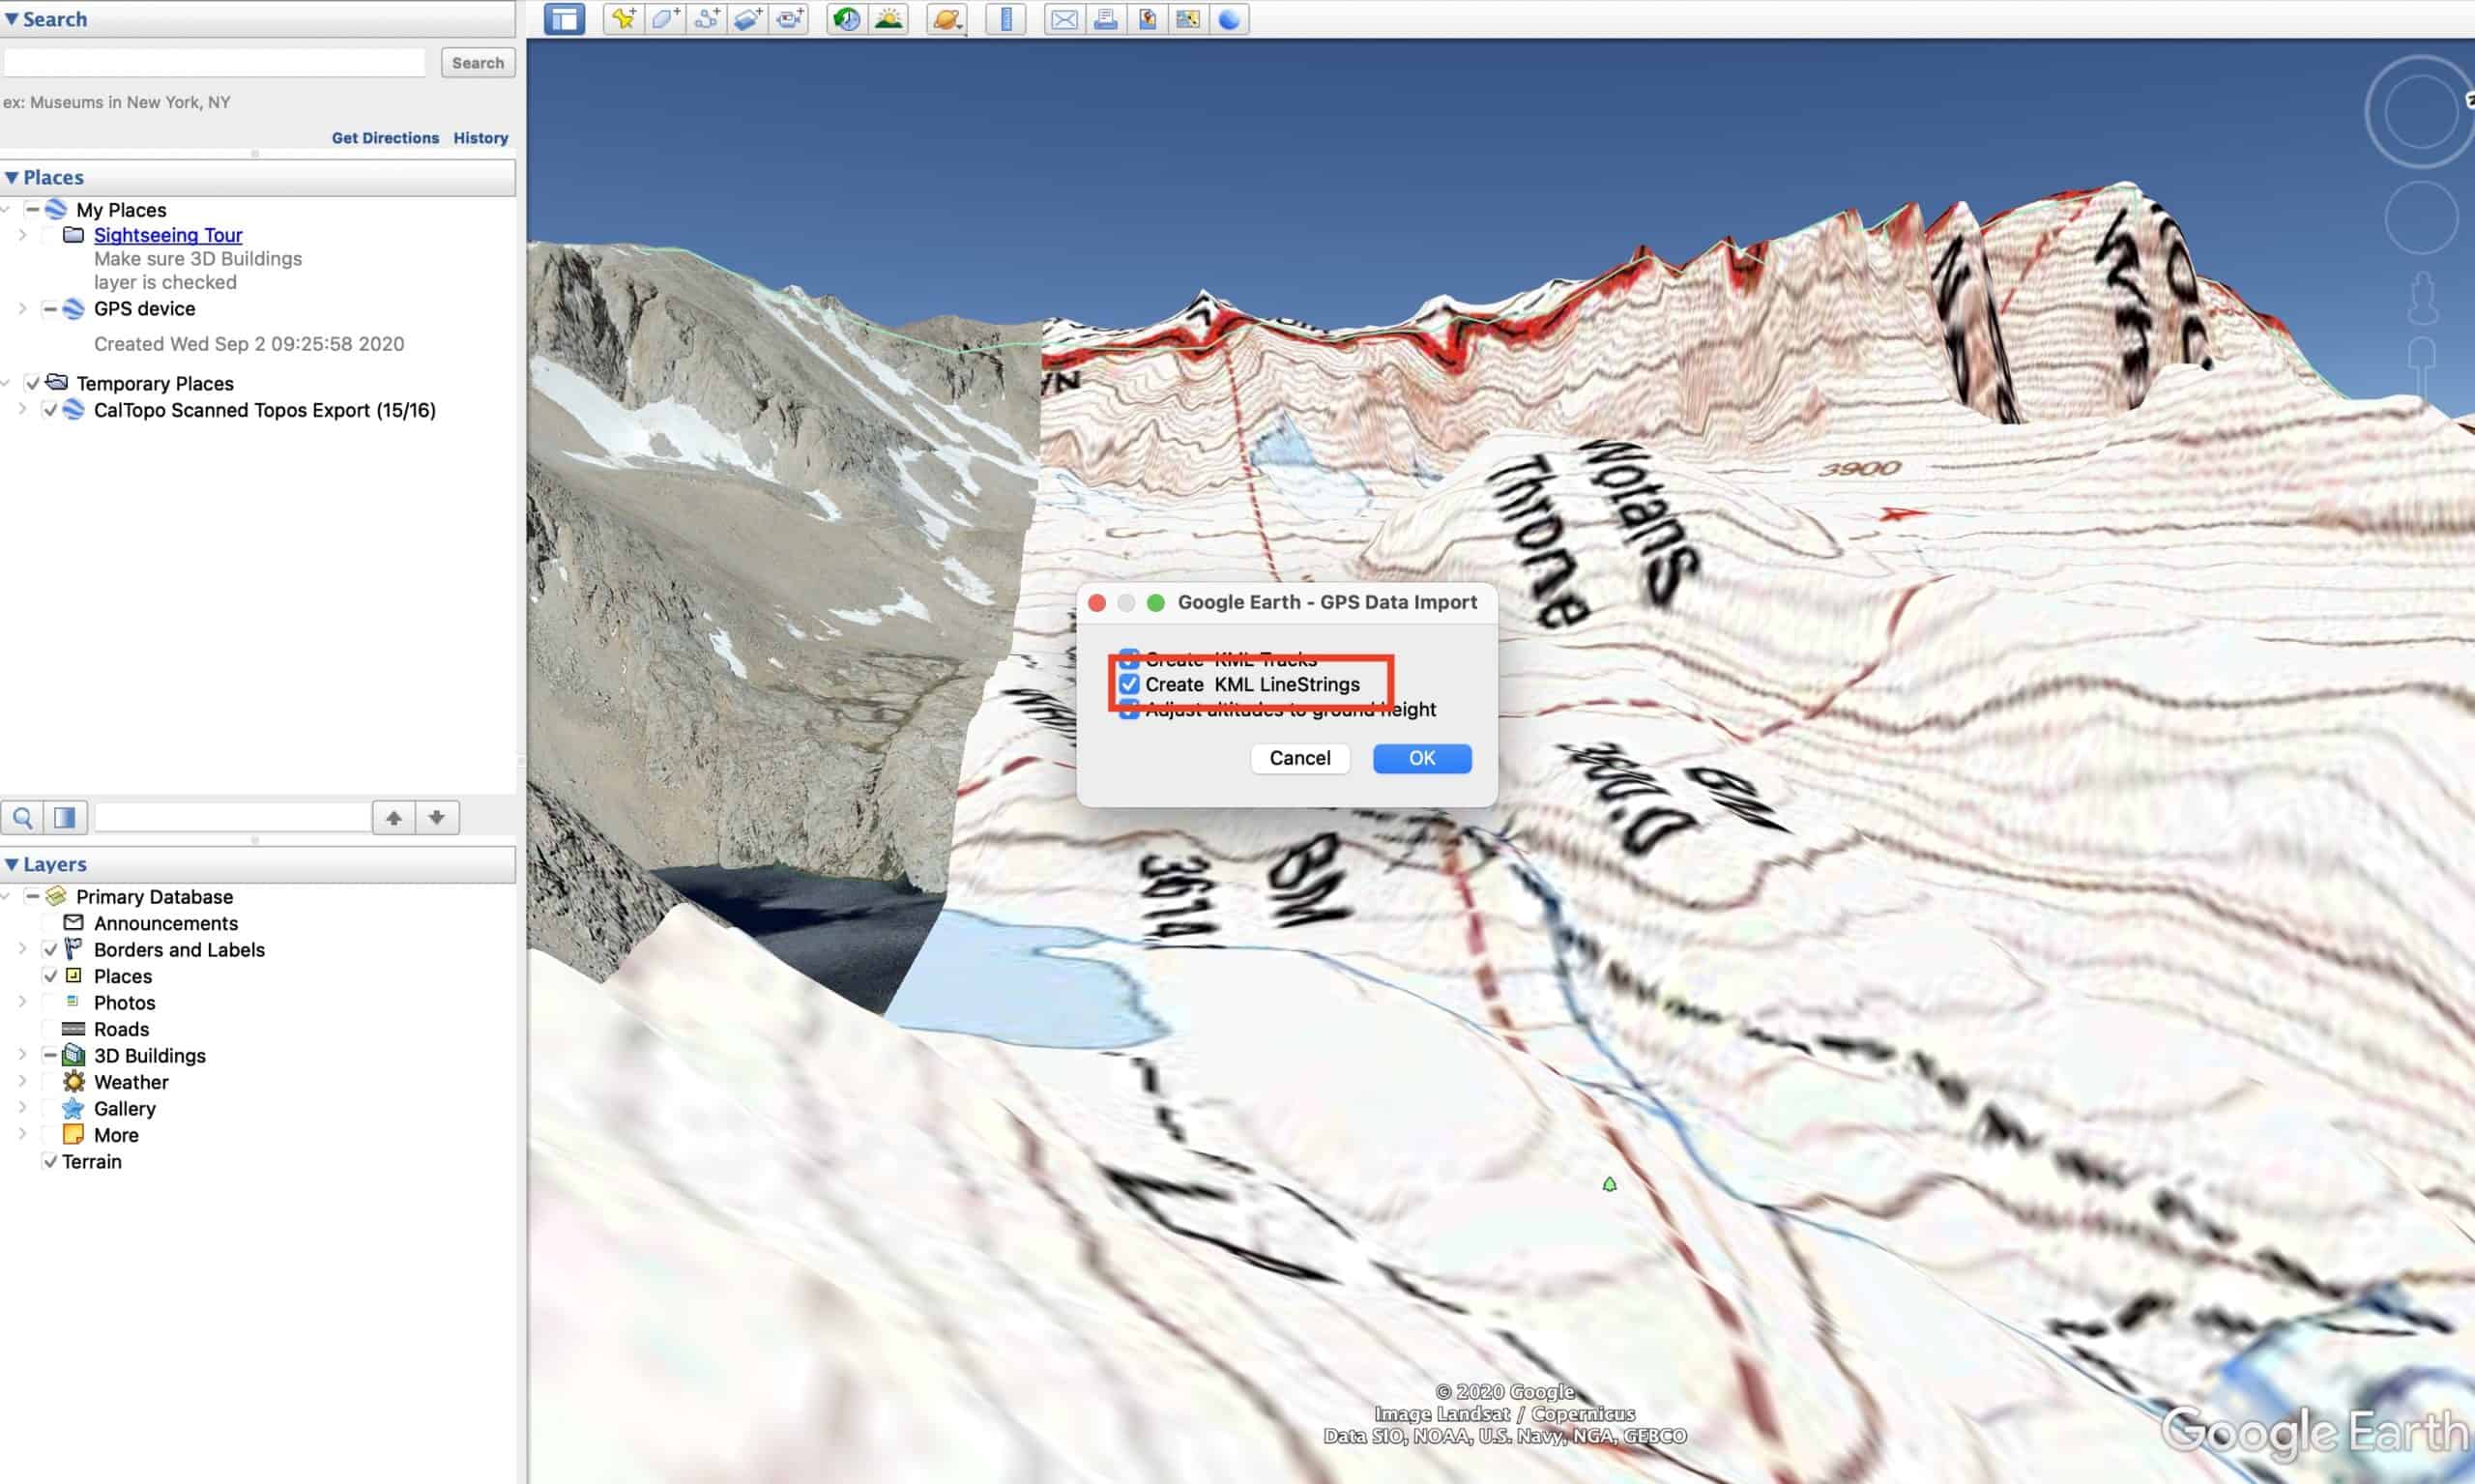The height and width of the screenshot is (1484, 2475).
Task: Open Get Directions link
Action: [385, 138]
